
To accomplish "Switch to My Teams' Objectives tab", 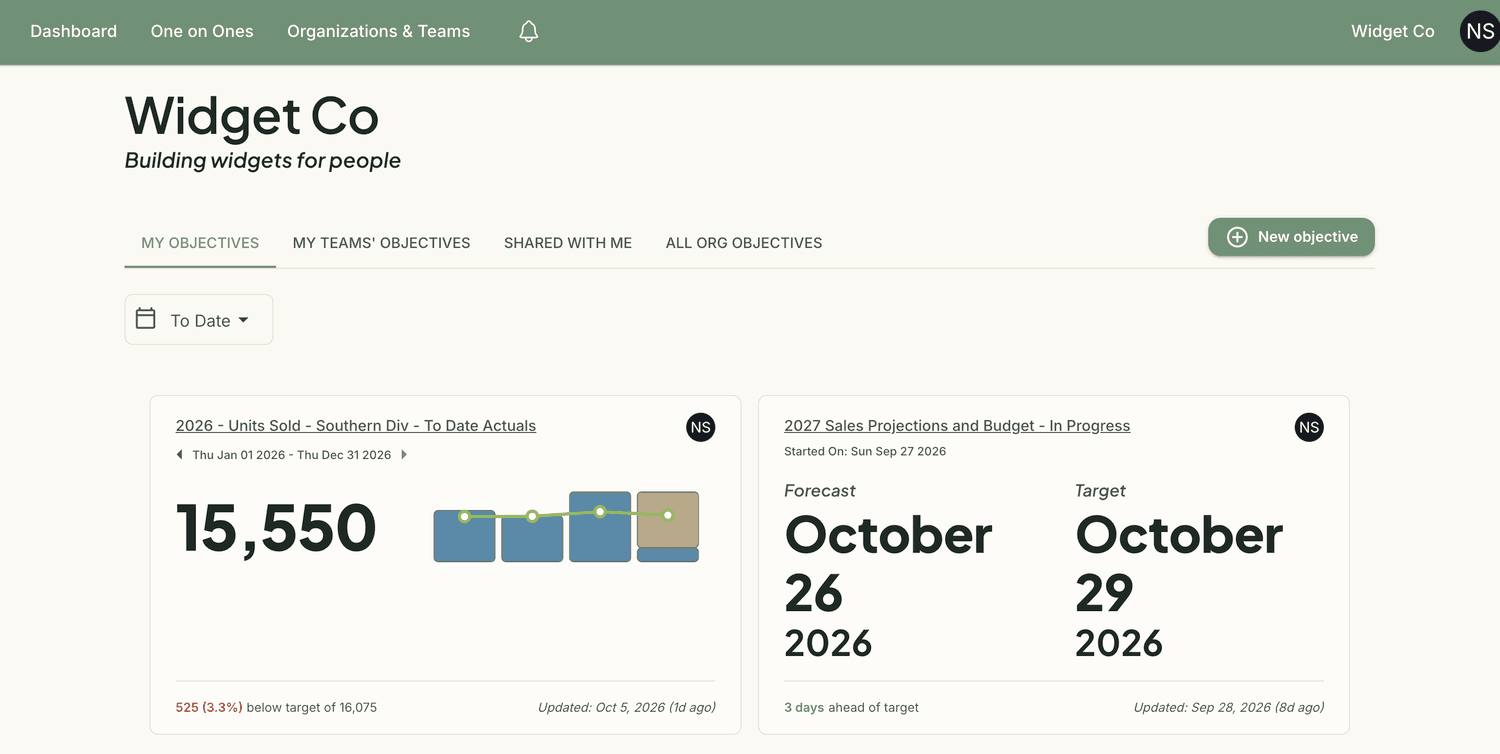I will coord(381,243).
